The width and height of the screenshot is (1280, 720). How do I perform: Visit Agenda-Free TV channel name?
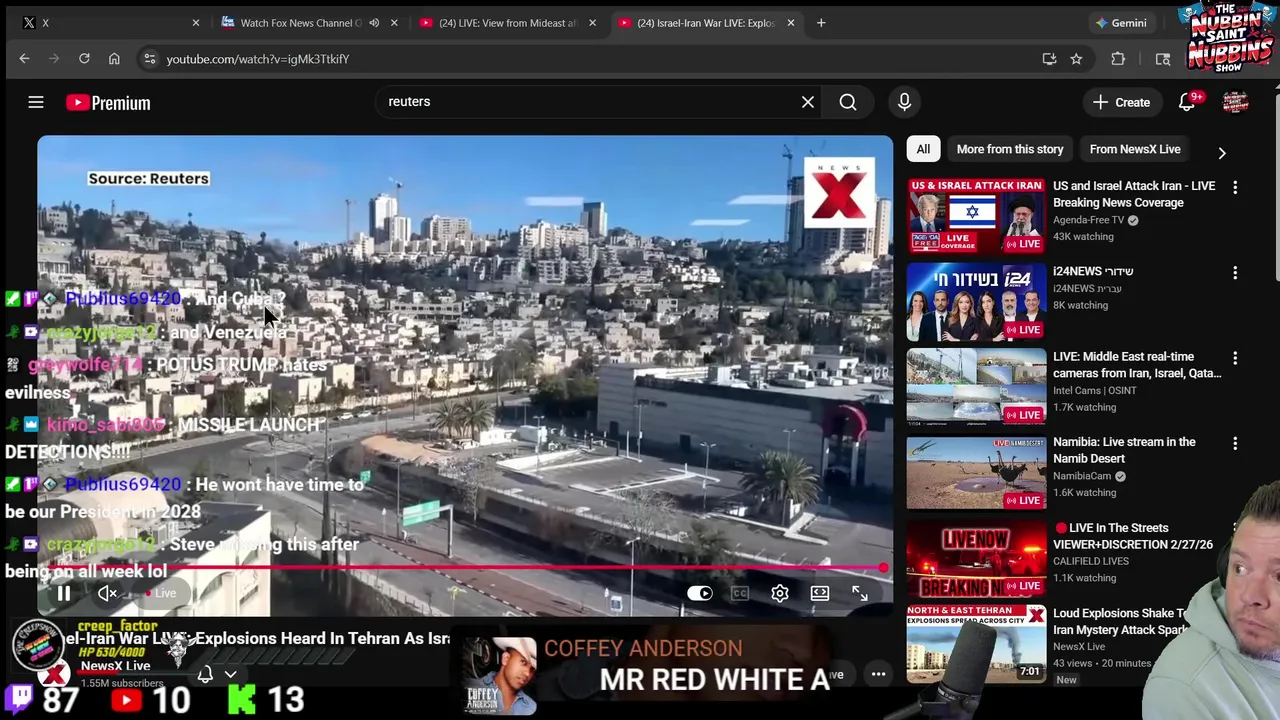click(1089, 220)
